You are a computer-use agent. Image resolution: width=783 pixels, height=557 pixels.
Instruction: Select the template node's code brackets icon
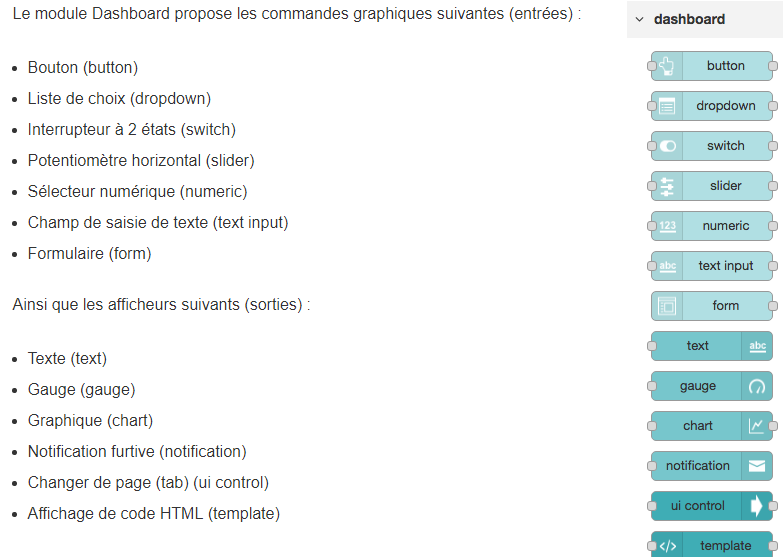click(668, 546)
